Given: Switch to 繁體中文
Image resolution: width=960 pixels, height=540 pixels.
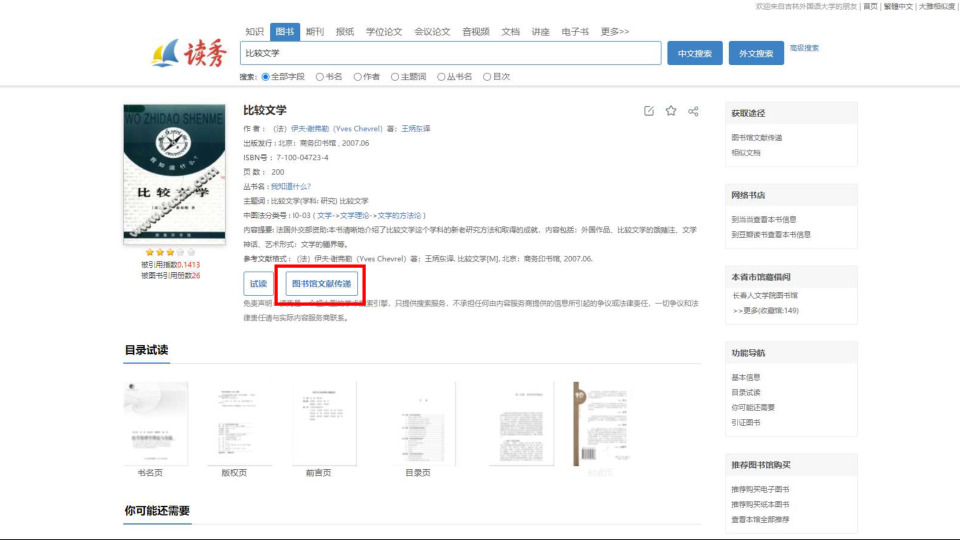Looking at the screenshot, I should coord(898,7).
